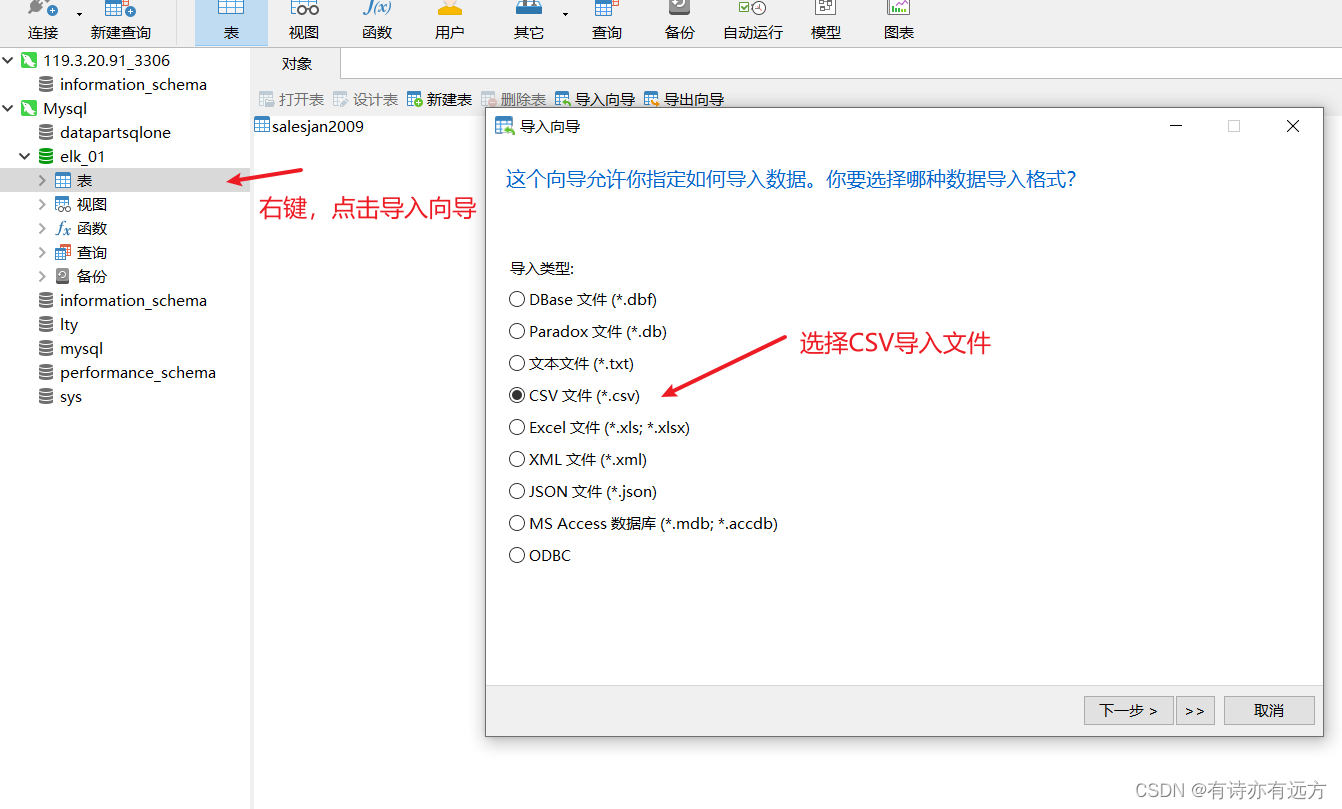Screen dimensions: 1342x809
Task: Open the 连接 dropdown arrow
Action: tap(79, 15)
